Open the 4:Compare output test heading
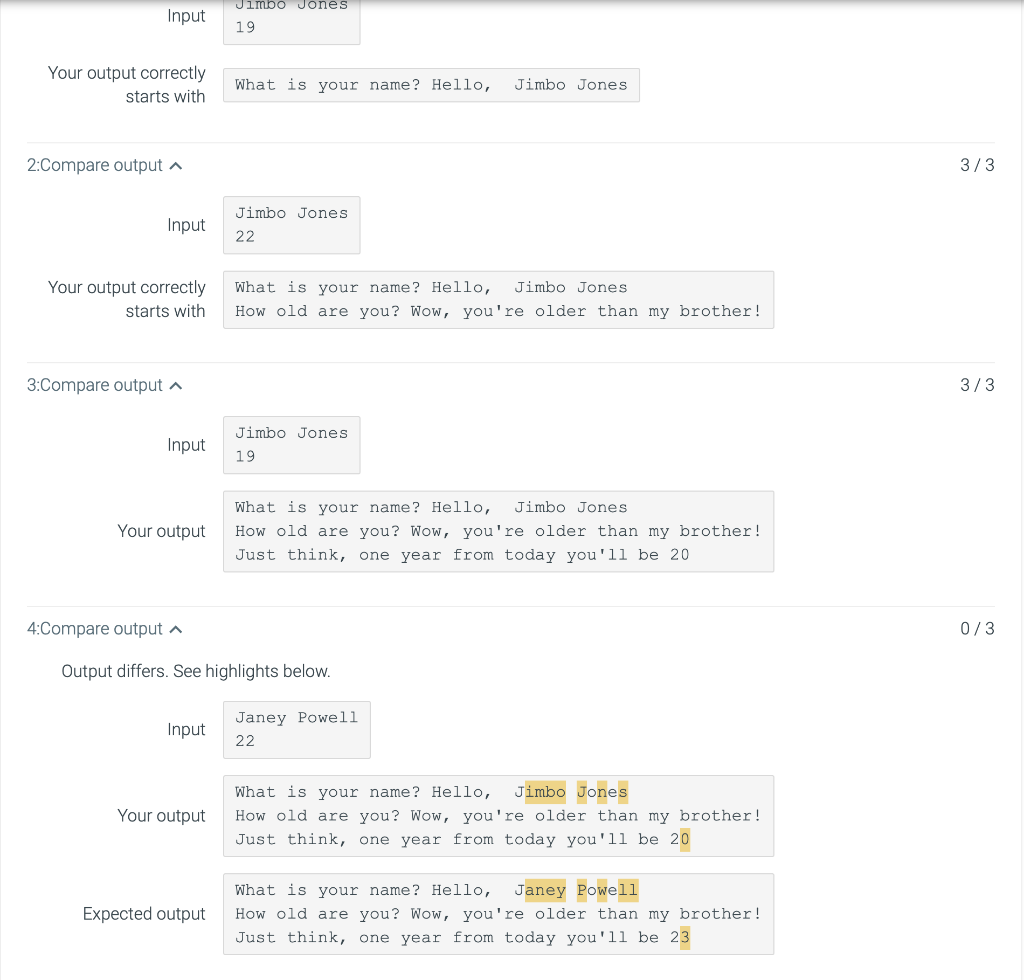This screenshot has width=1024, height=980. tap(94, 629)
